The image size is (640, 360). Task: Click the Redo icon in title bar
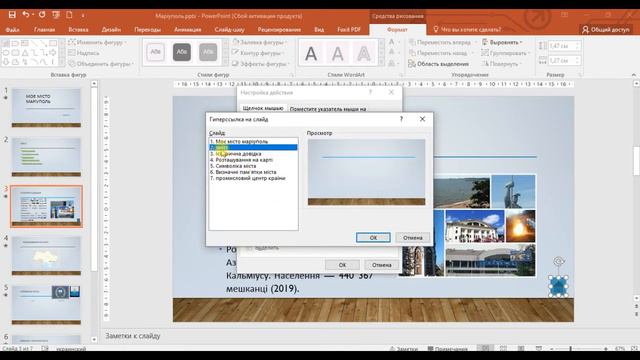pos(42,15)
